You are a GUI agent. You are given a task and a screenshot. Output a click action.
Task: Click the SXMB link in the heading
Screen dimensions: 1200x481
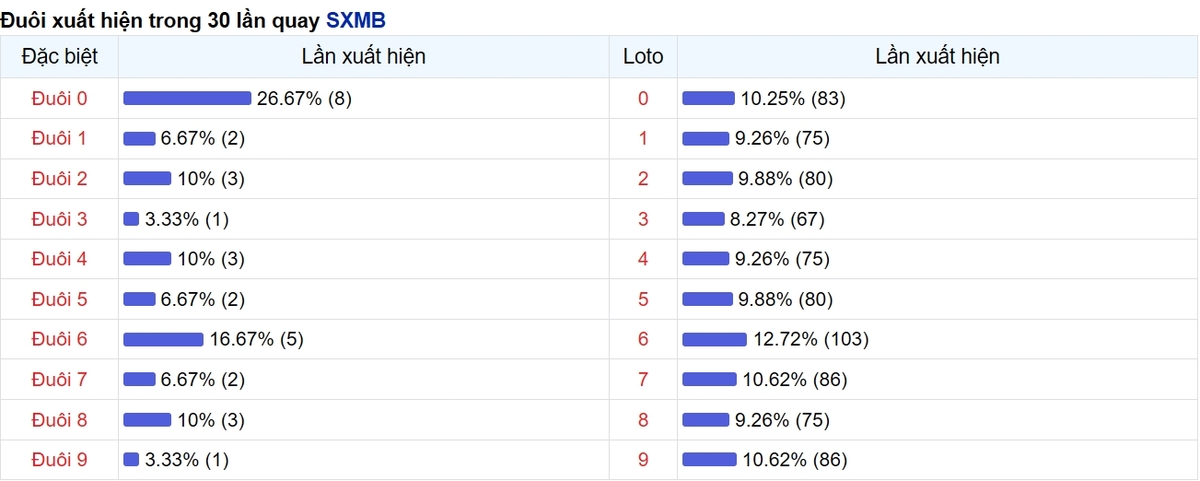[x=355, y=20]
